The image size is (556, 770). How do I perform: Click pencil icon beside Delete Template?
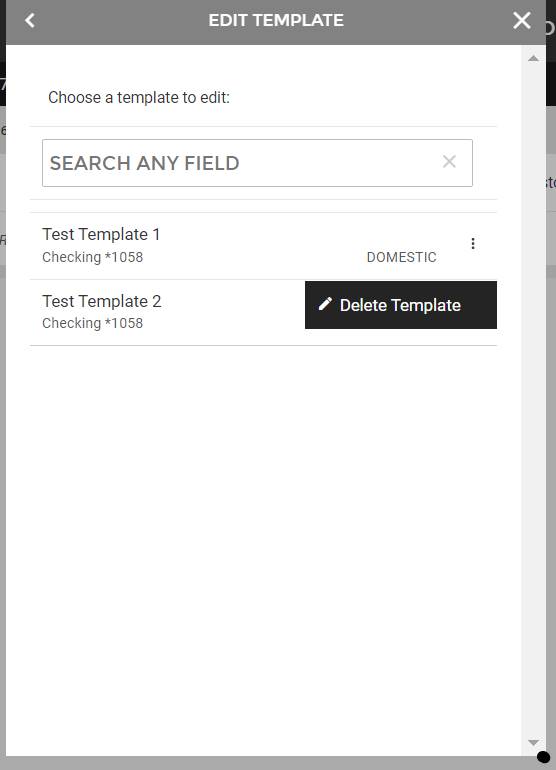point(325,304)
